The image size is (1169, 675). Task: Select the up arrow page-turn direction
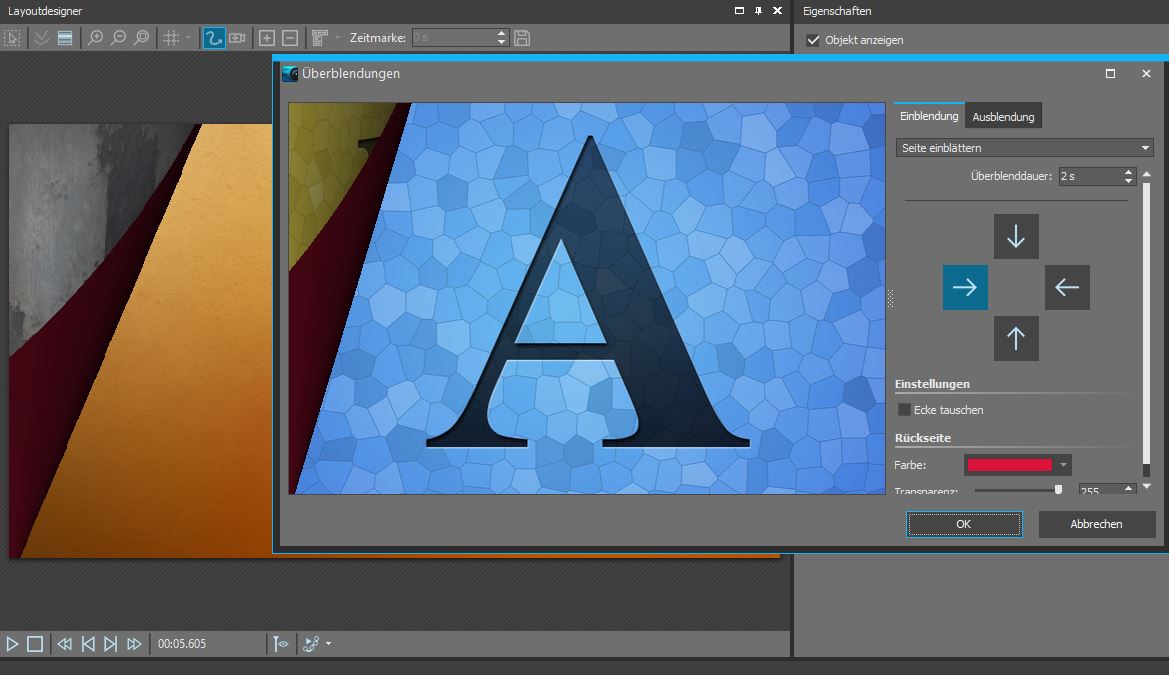pyautogui.click(x=1016, y=339)
